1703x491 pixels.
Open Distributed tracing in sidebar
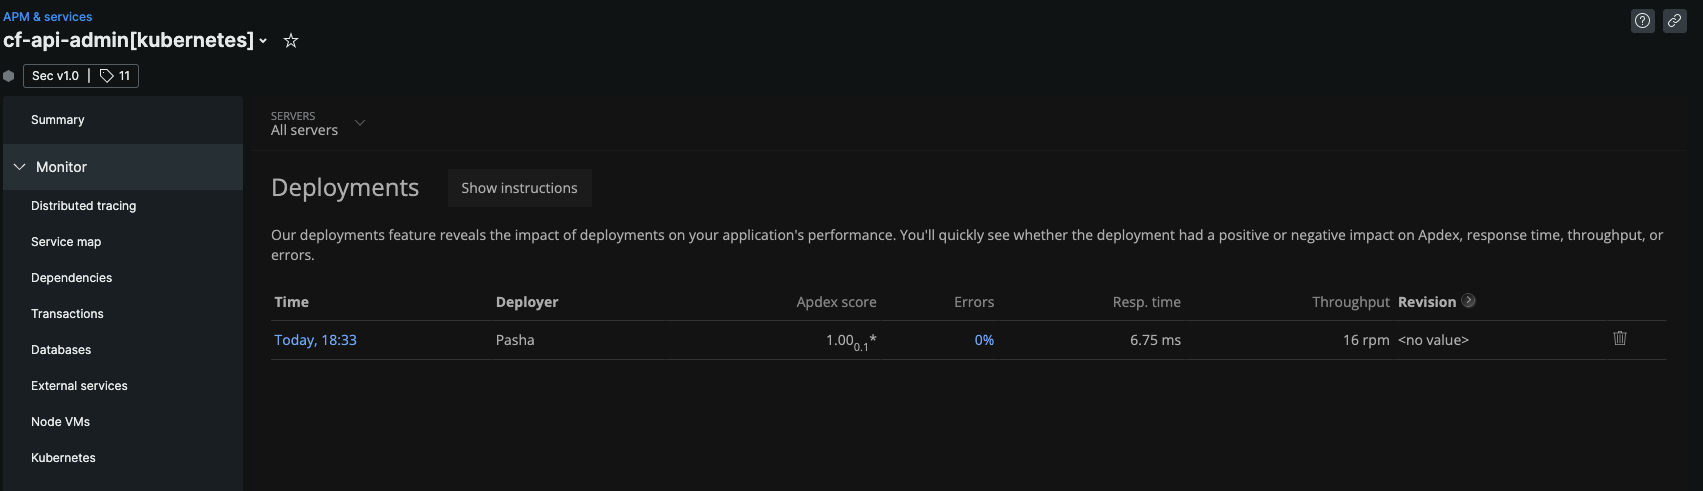coord(84,206)
